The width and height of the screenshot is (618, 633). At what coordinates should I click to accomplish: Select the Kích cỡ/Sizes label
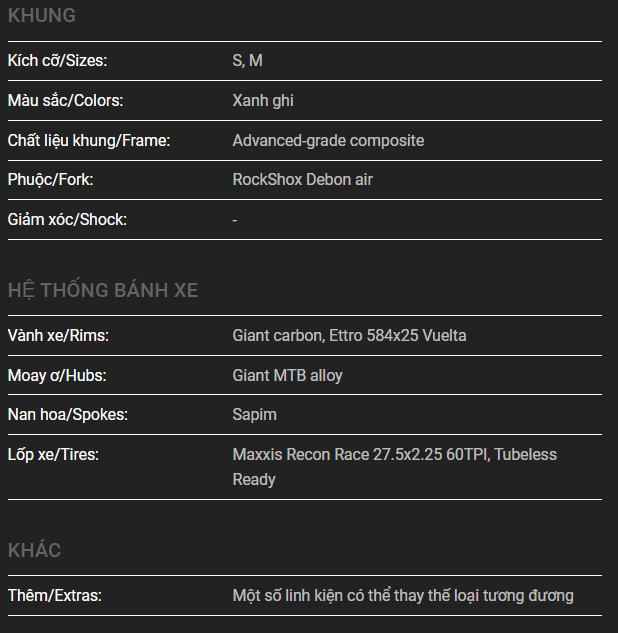[57, 61]
